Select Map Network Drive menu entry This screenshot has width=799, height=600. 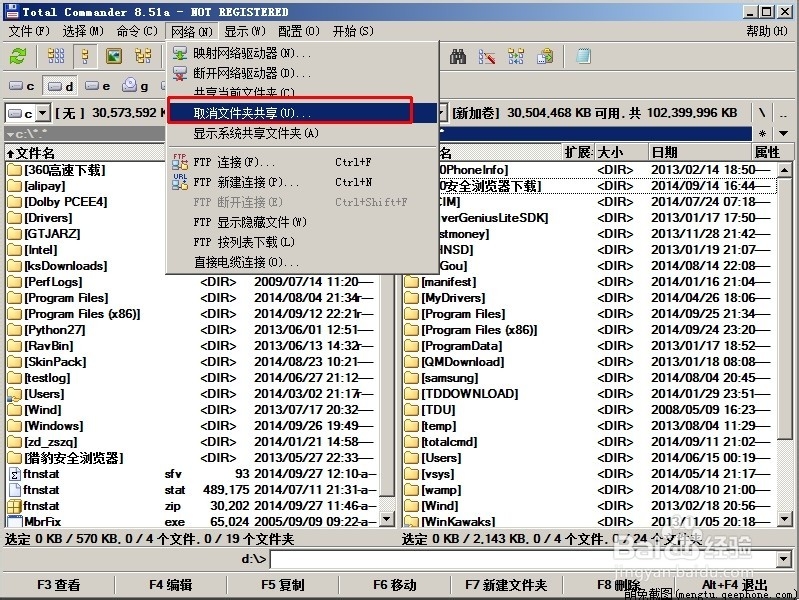pyautogui.click(x=303, y=53)
